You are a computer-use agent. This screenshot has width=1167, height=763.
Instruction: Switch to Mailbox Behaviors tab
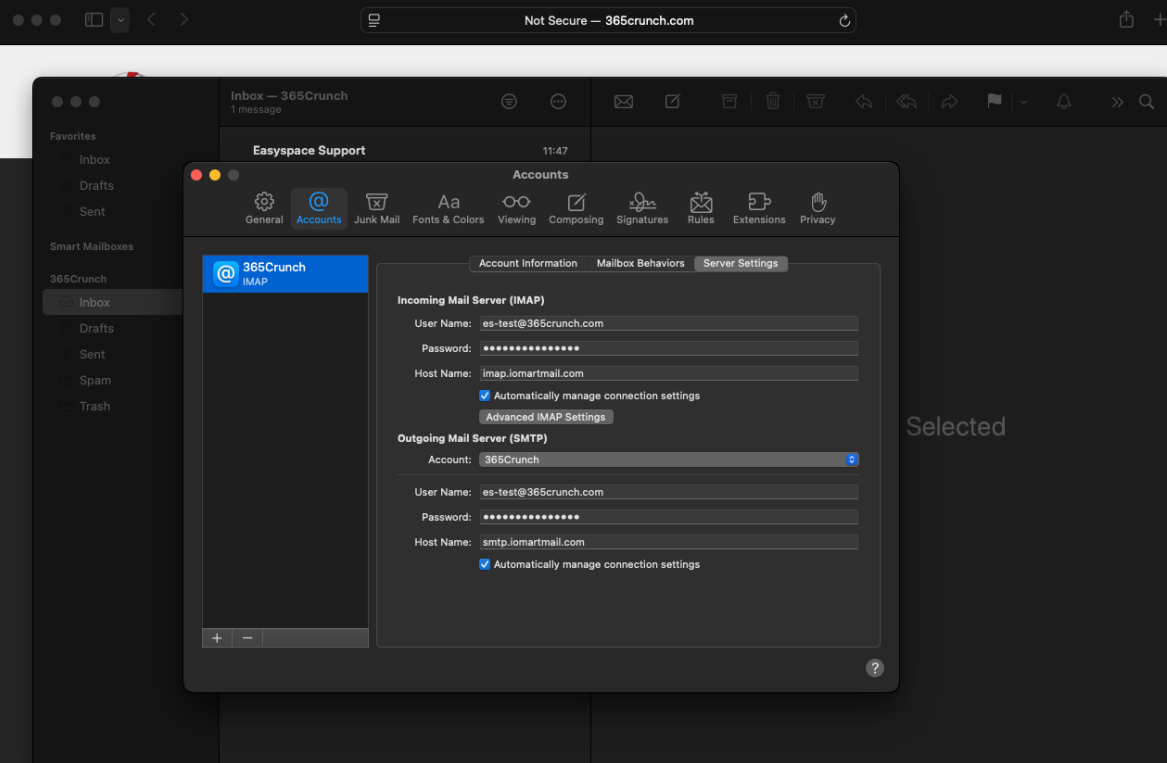(640, 264)
